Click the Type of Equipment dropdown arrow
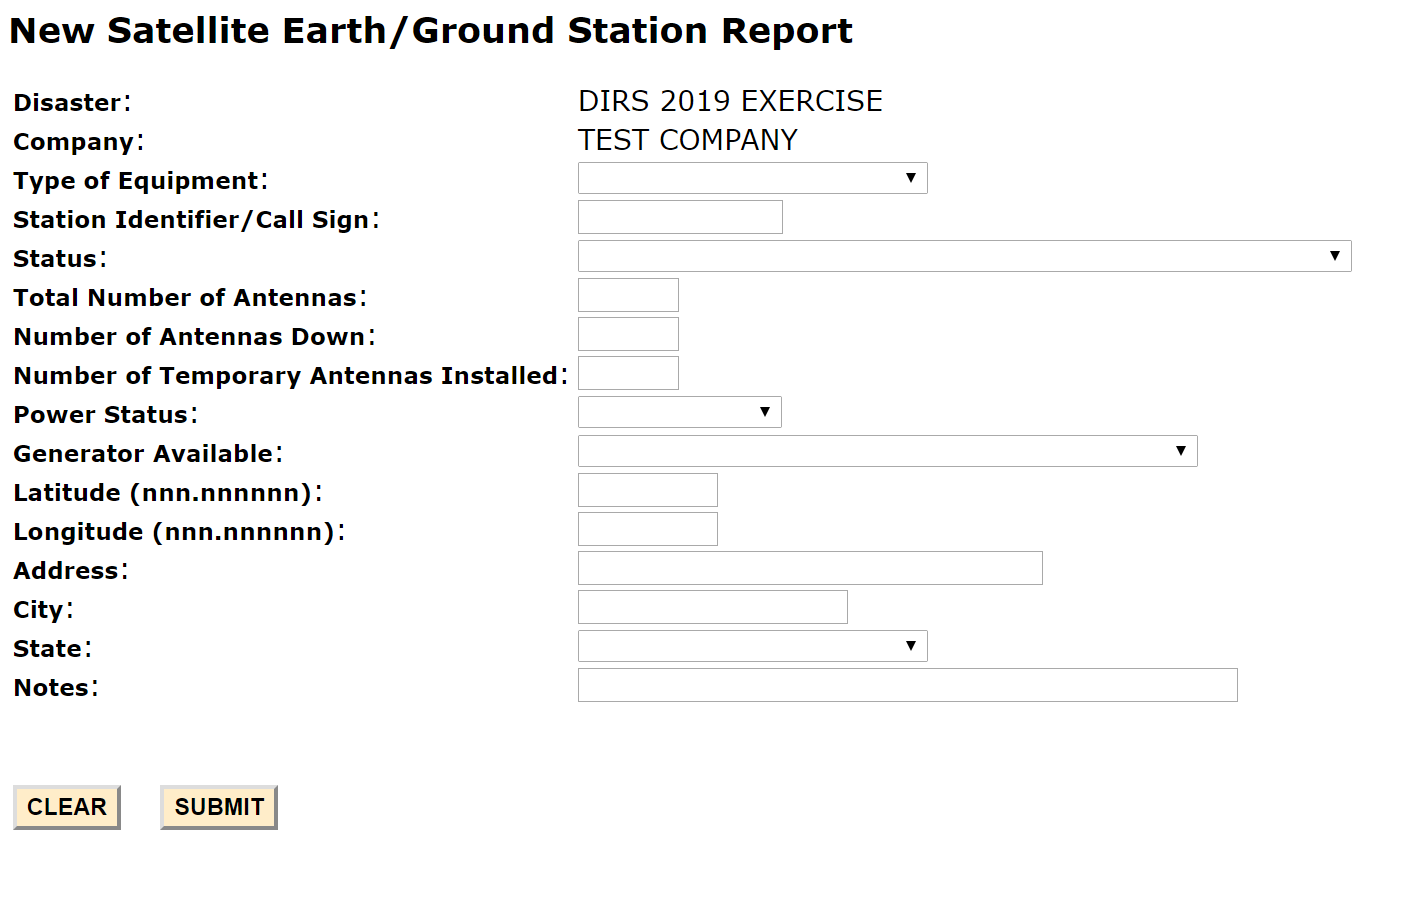1424x899 pixels. pyautogui.click(x=911, y=178)
